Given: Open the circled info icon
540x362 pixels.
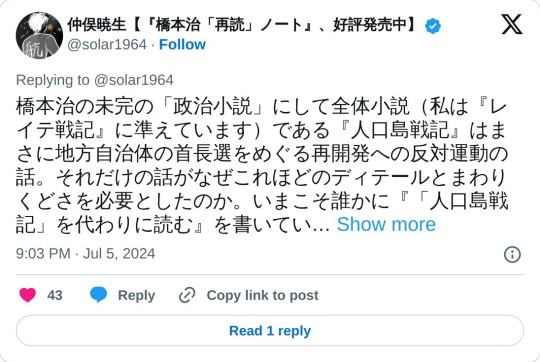Looking at the screenshot, I should coord(512,255).
